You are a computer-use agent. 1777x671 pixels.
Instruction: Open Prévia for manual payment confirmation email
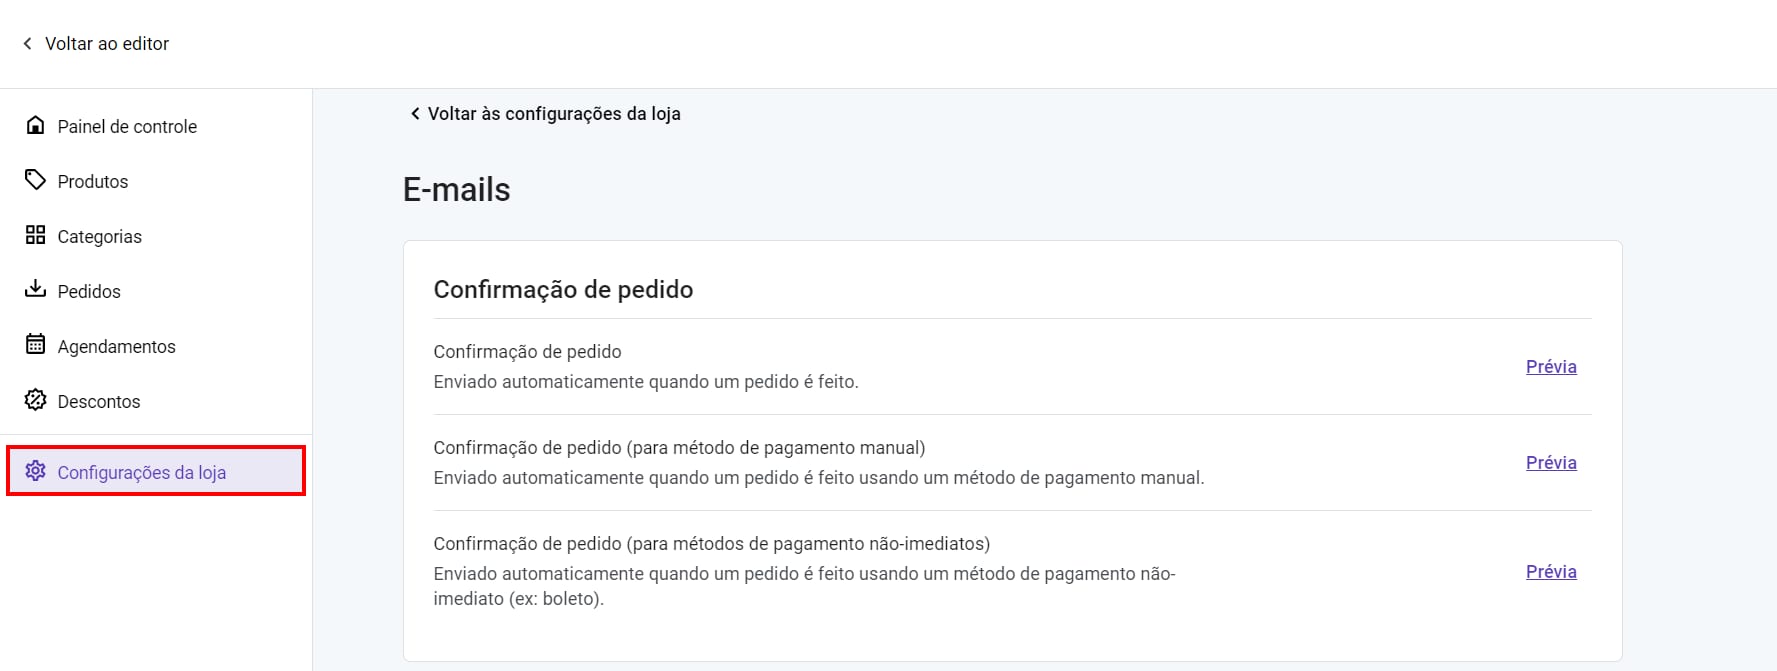1551,463
